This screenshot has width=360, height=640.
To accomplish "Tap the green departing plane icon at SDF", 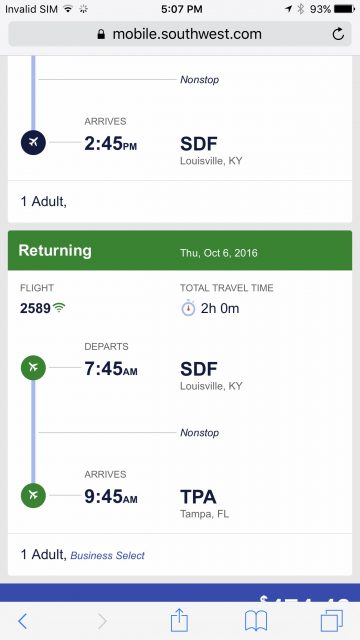I will point(33,368).
